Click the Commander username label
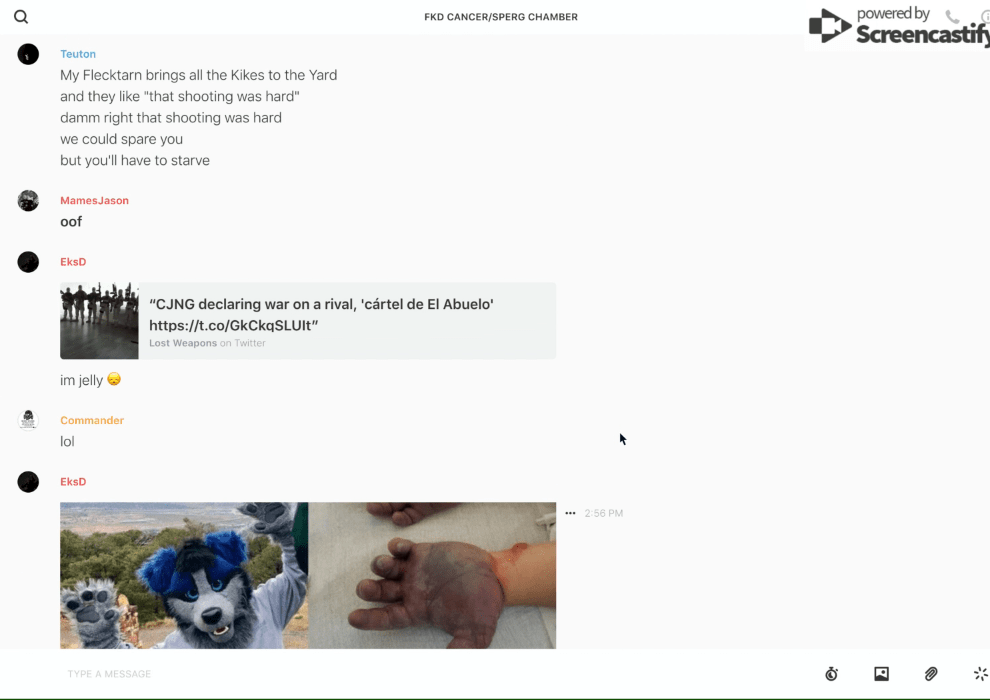 pos(92,421)
